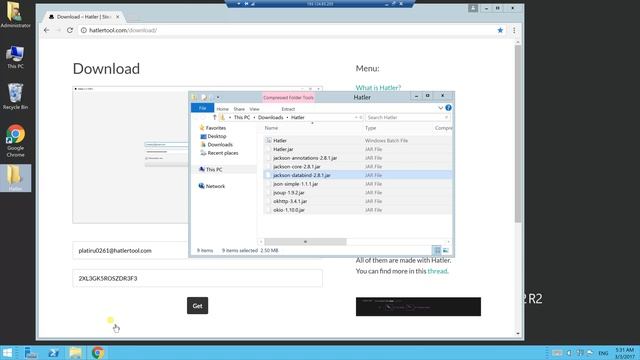
Task: Open the 'thread' link
Action: (x=437, y=271)
